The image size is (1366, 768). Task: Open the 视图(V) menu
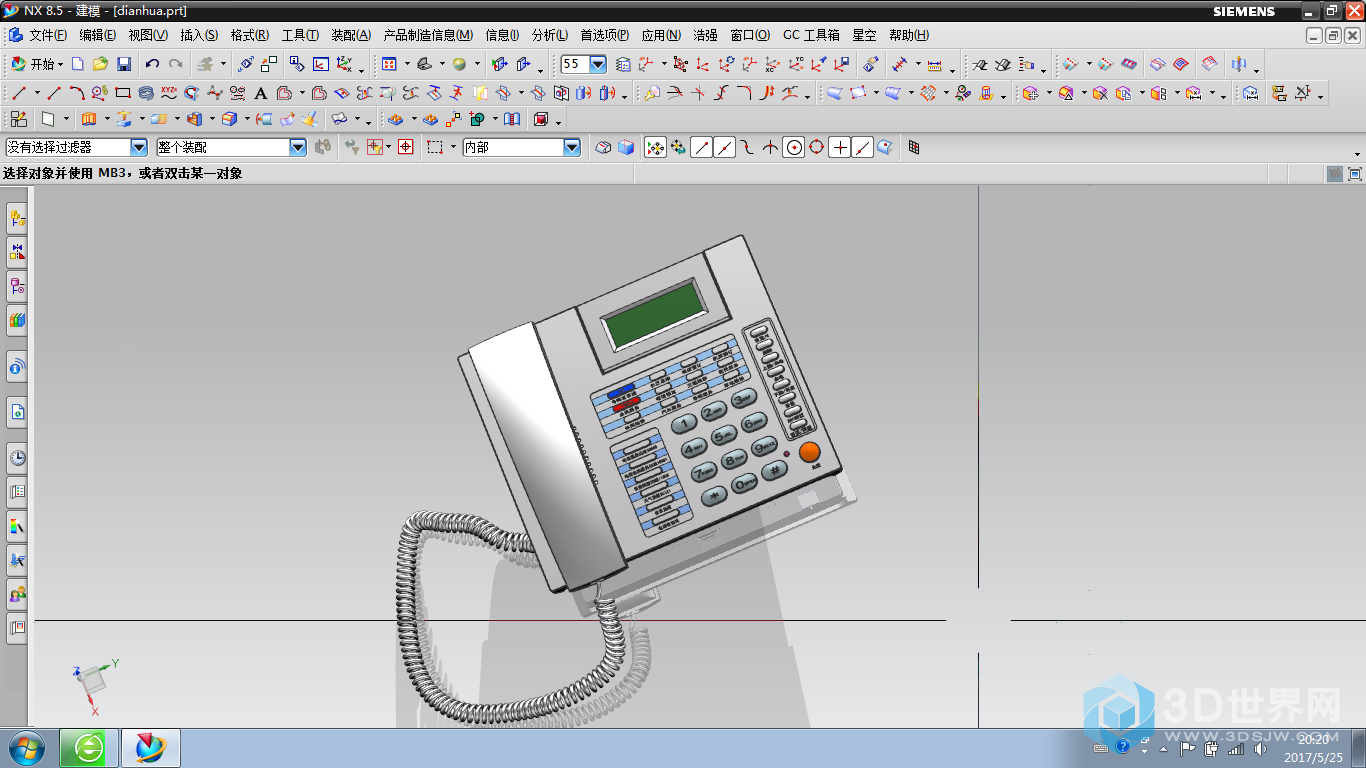tap(148, 35)
